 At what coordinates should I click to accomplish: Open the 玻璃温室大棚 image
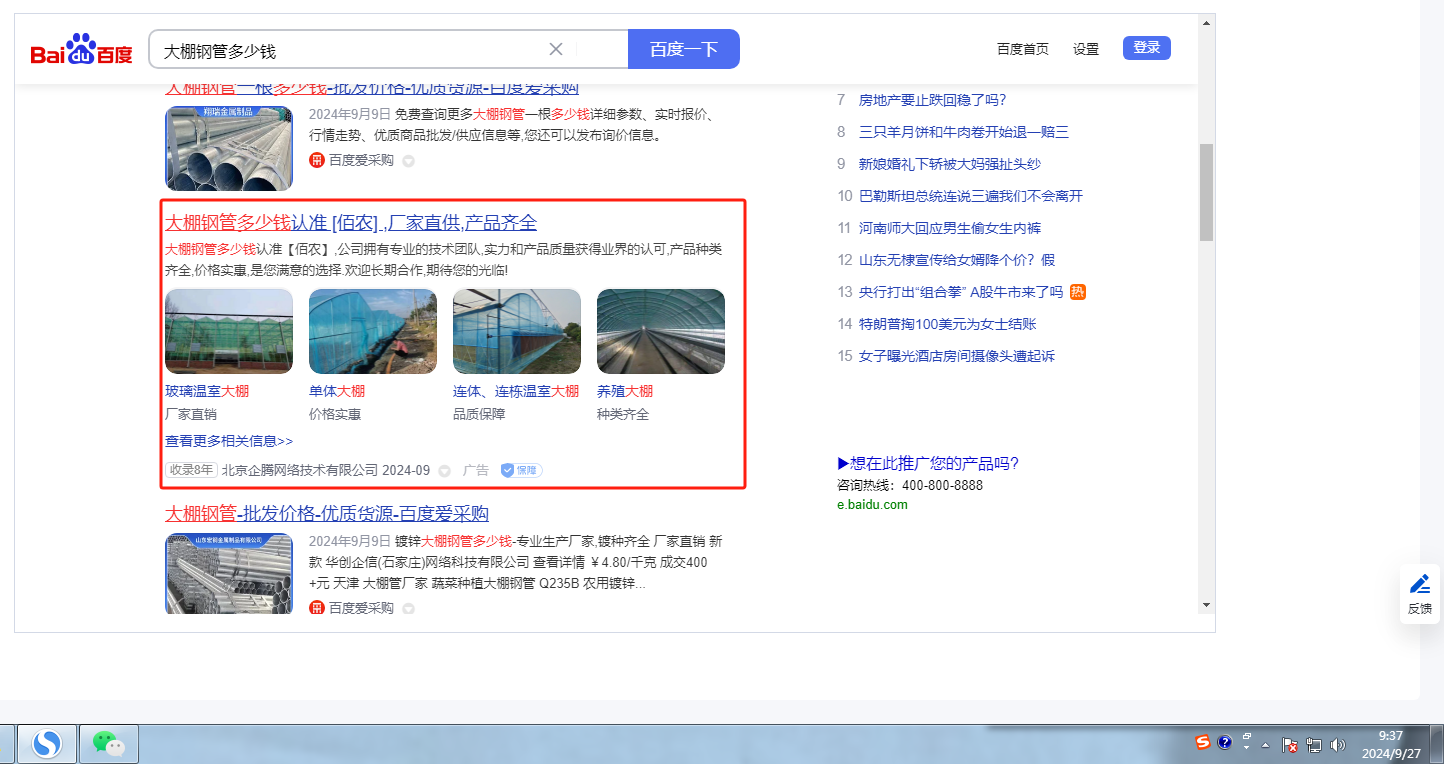pos(229,332)
